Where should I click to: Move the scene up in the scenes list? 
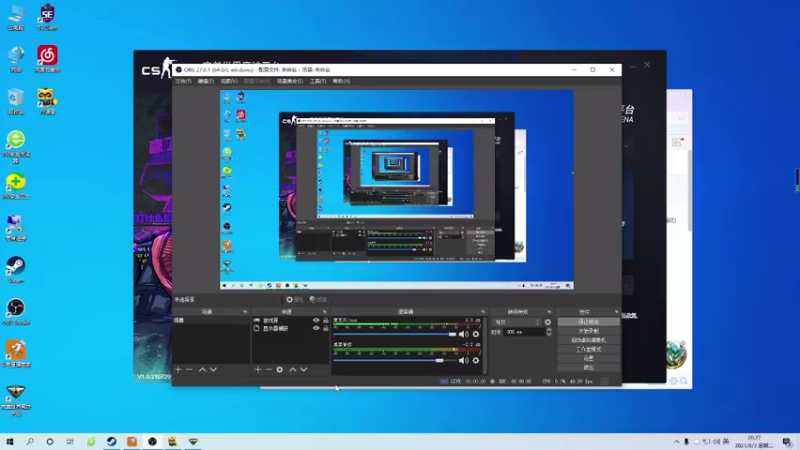[202, 369]
